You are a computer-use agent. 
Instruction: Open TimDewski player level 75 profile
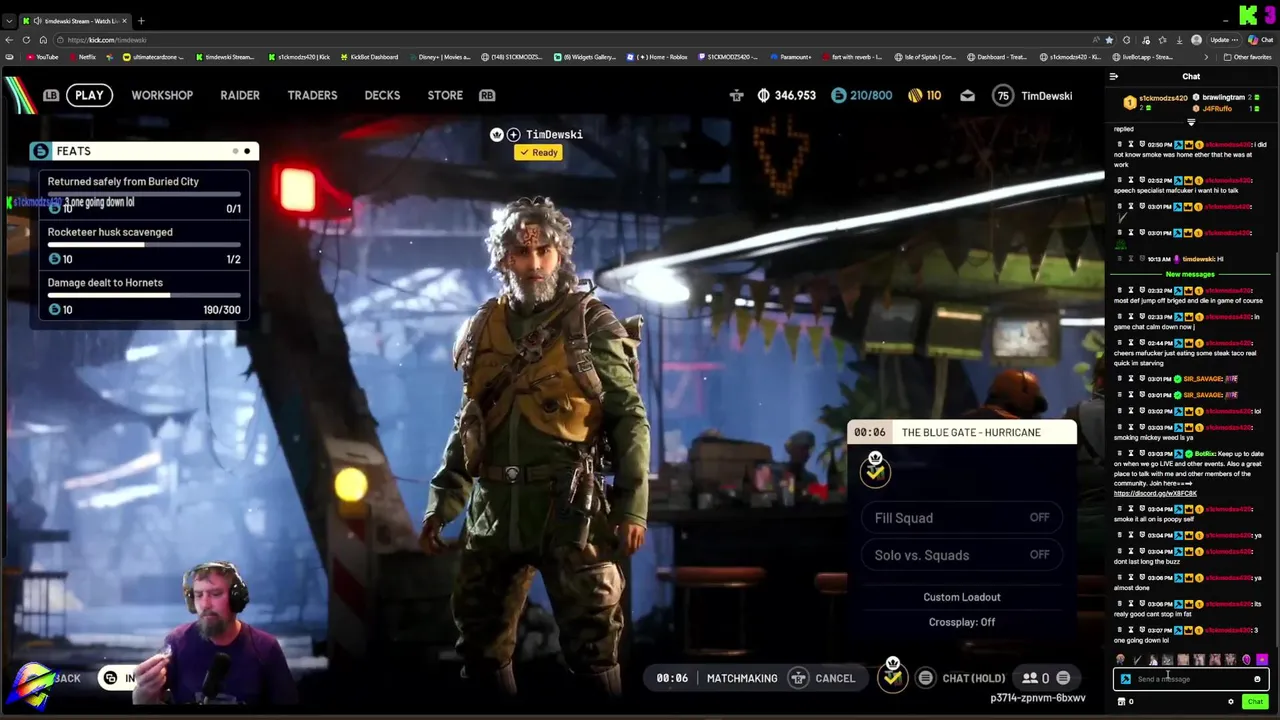point(1033,96)
